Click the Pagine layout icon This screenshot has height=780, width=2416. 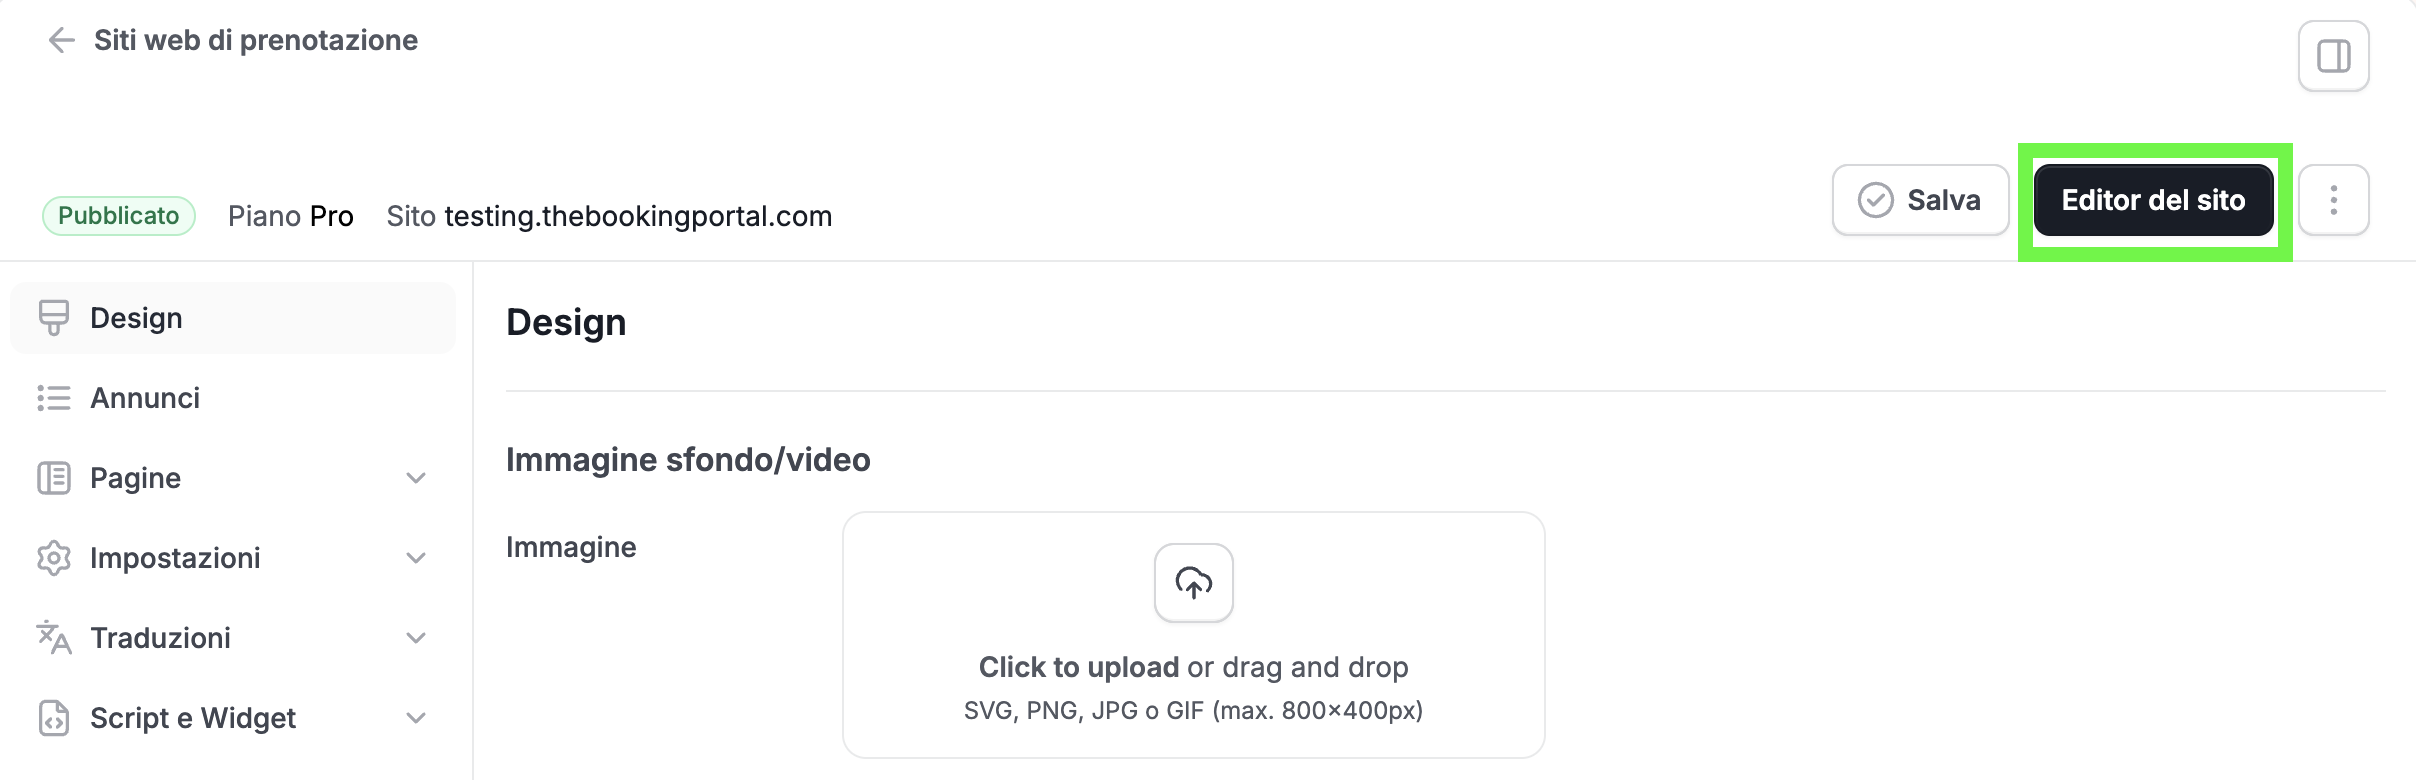[x=53, y=478]
